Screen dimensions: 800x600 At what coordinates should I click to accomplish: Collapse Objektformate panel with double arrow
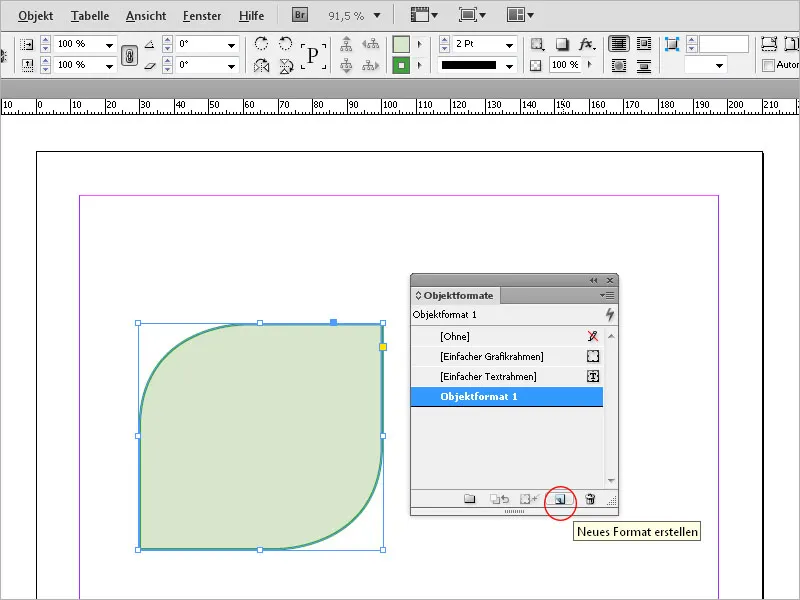click(x=593, y=280)
